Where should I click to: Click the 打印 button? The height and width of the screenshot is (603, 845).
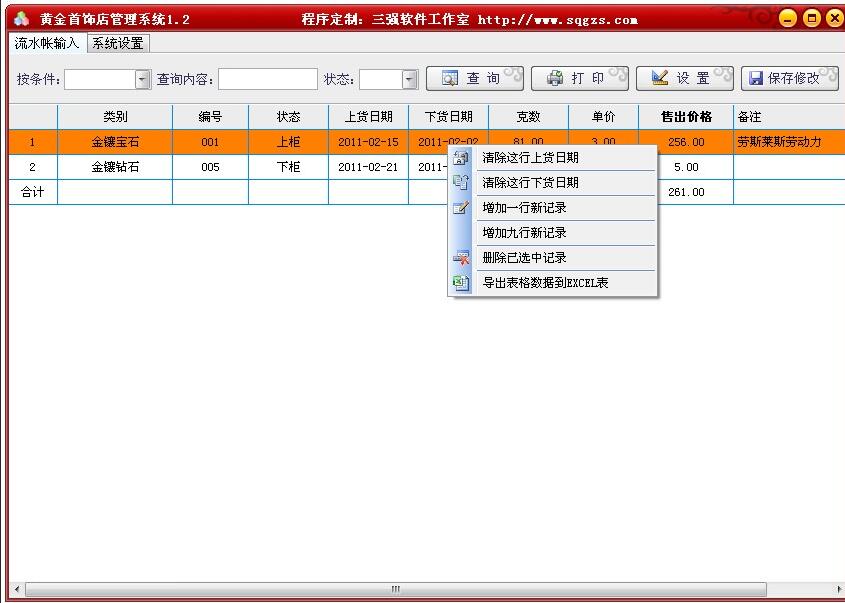pos(580,77)
